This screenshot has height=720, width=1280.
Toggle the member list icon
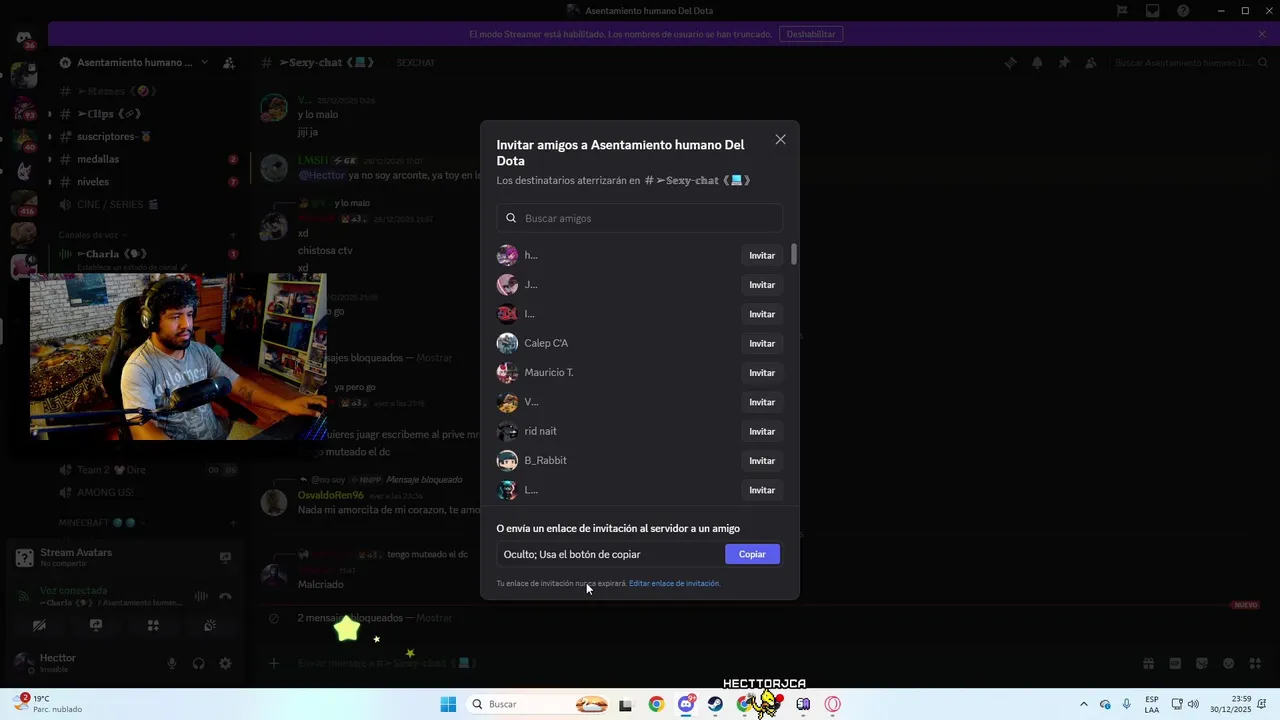point(1091,62)
